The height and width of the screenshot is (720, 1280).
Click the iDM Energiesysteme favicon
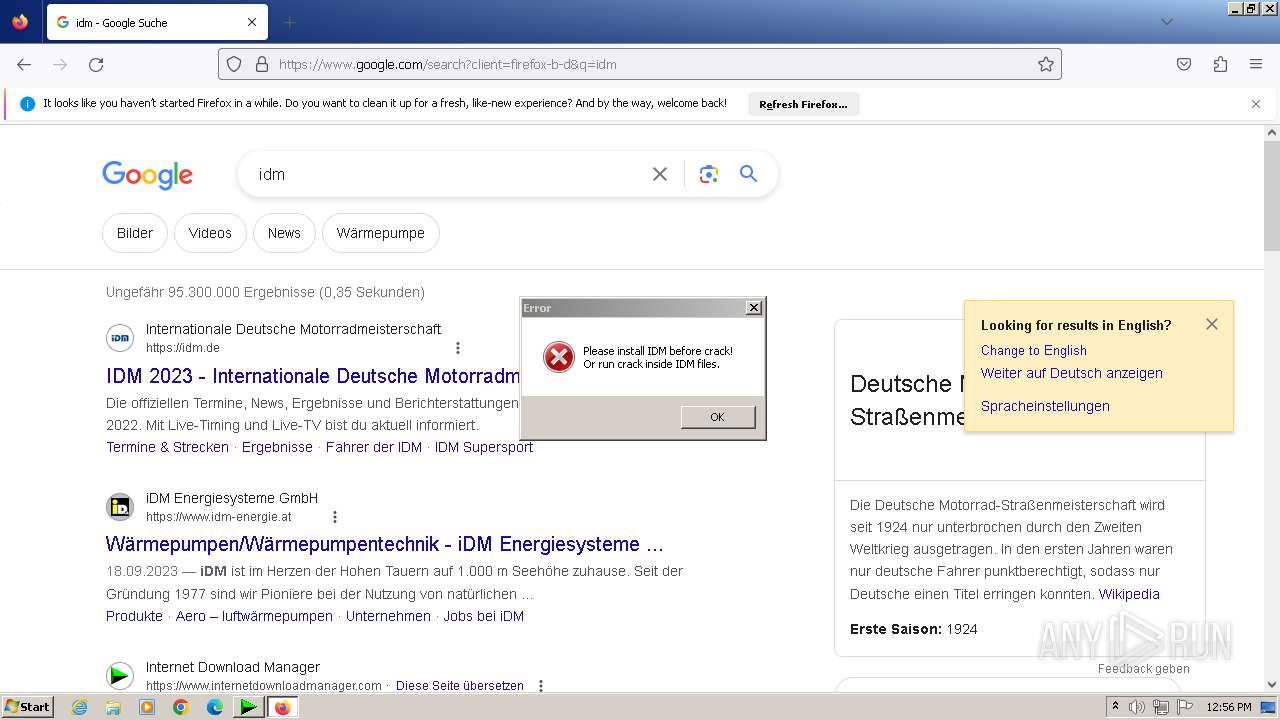tap(120, 507)
